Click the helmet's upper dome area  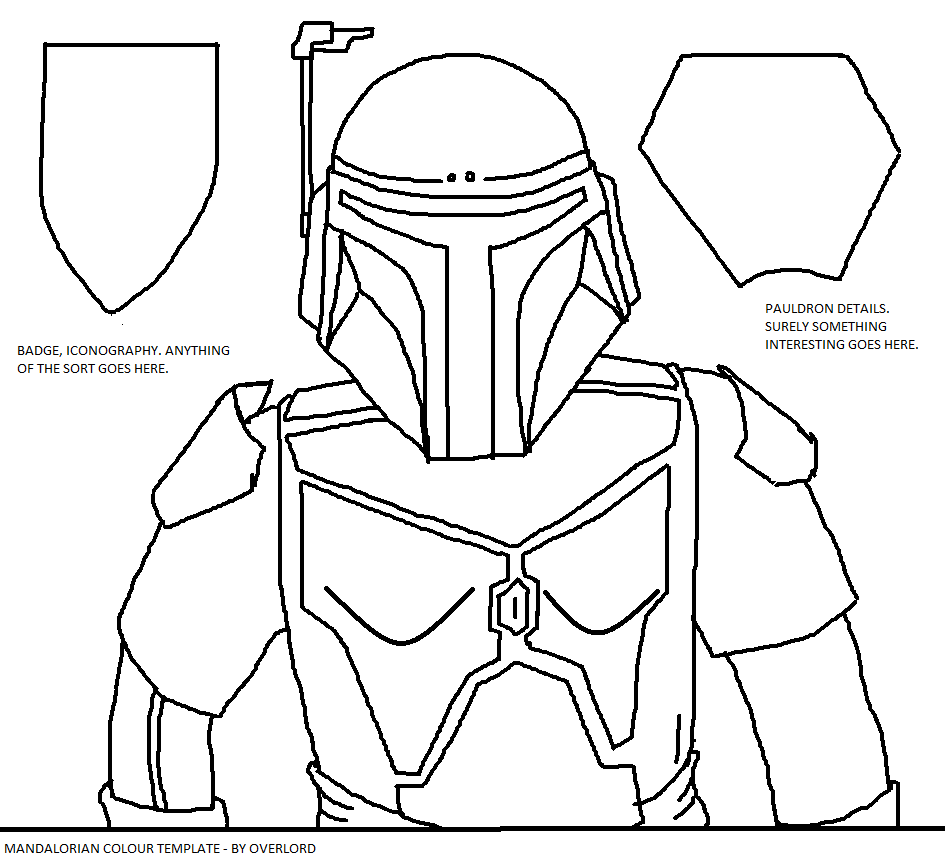pos(460,110)
